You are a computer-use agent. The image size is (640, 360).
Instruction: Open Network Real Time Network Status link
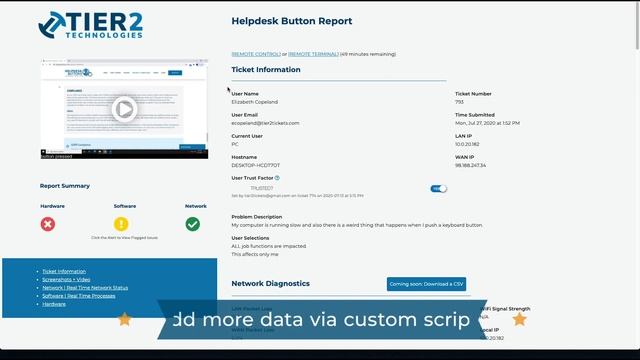(x=85, y=288)
